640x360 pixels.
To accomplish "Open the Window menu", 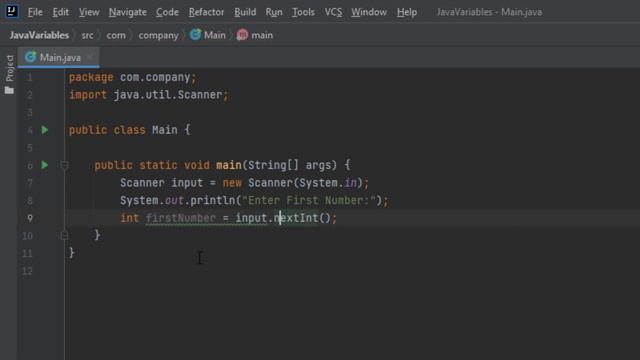I will [369, 12].
